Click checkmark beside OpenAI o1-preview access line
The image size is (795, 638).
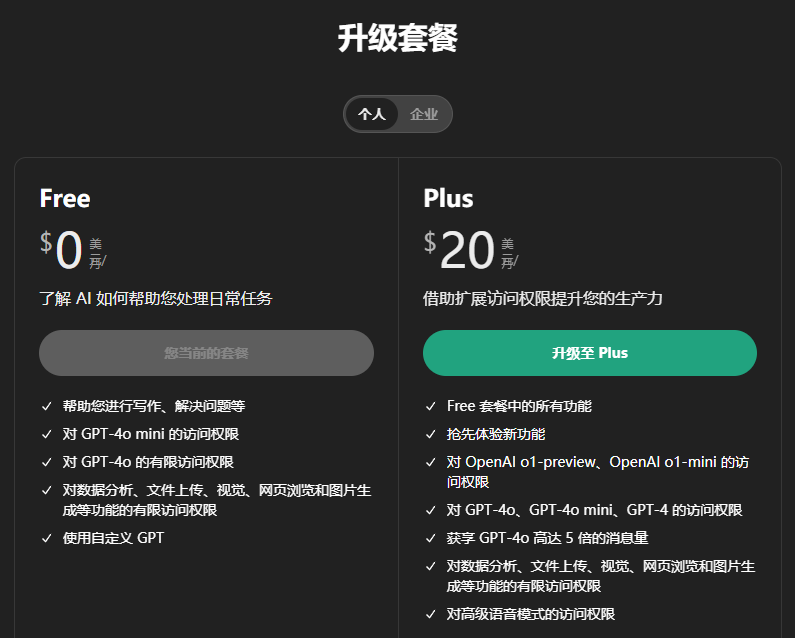[x=430, y=462]
